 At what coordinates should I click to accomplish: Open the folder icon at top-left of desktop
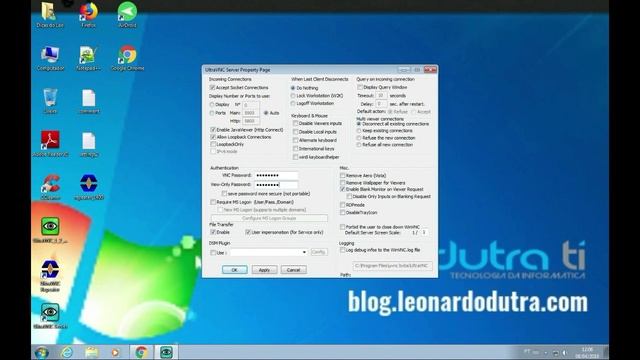pos(50,14)
